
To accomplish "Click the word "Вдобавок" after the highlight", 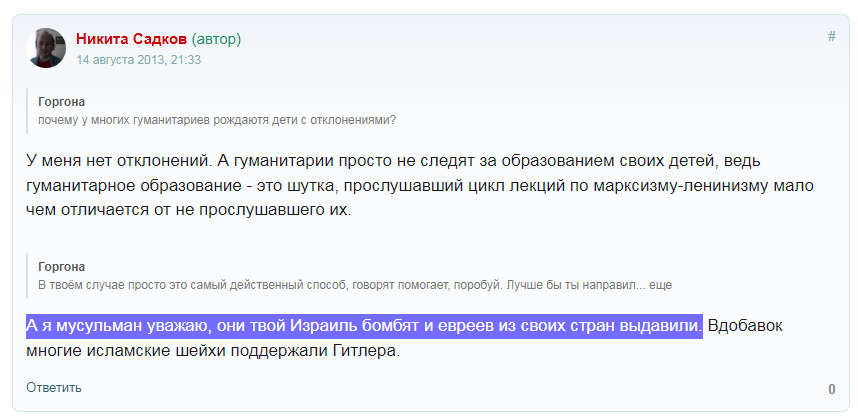I will tap(746, 327).
